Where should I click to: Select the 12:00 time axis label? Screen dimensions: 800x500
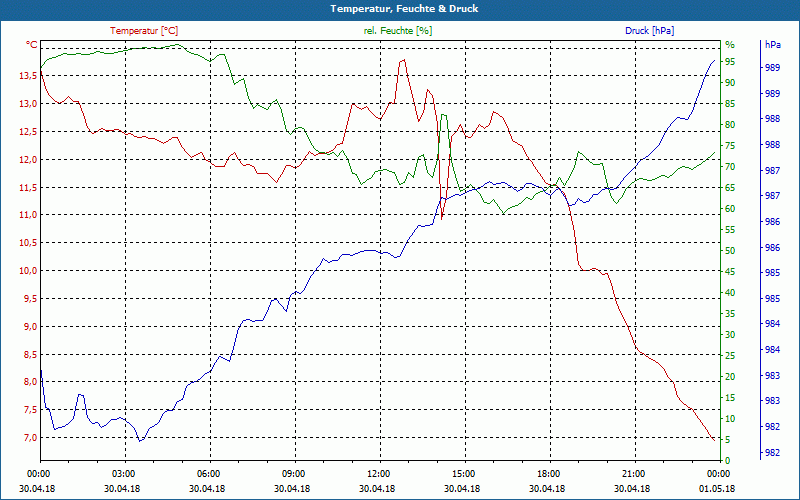pyautogui.click(x=377, y=474)
